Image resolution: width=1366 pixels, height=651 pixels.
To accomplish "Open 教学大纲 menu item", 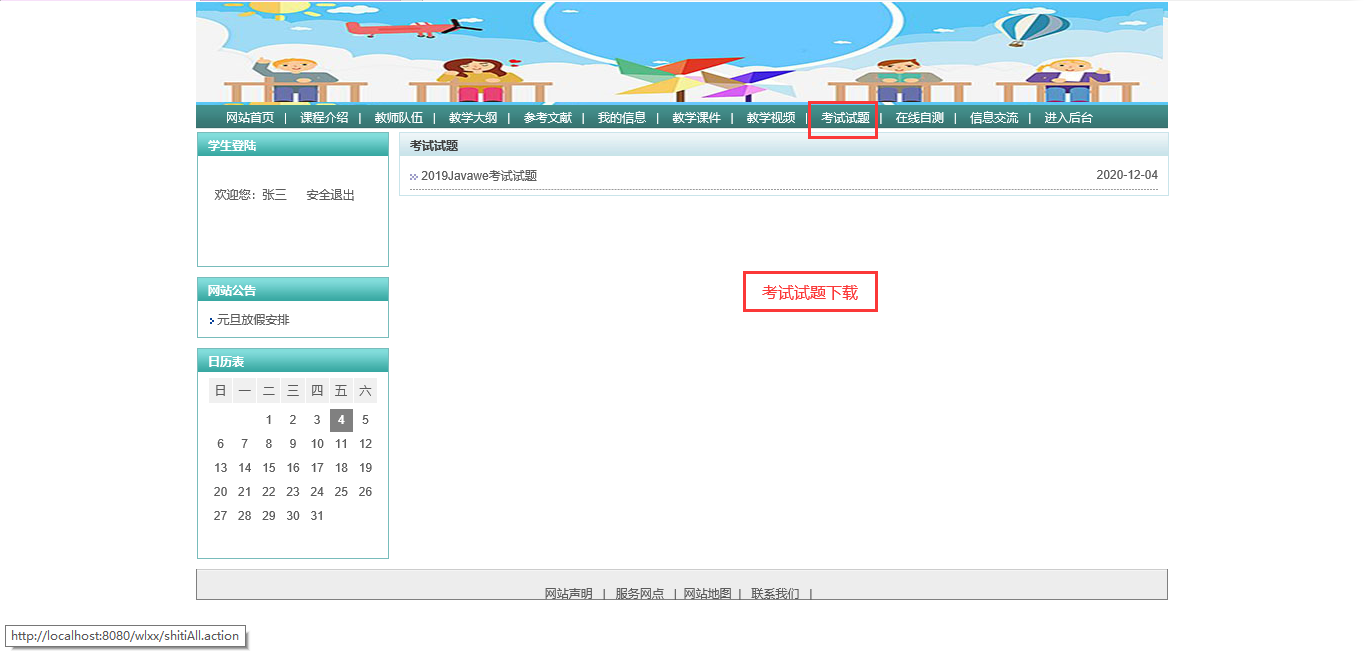I will pyautogui.click(x=473, y=118).
